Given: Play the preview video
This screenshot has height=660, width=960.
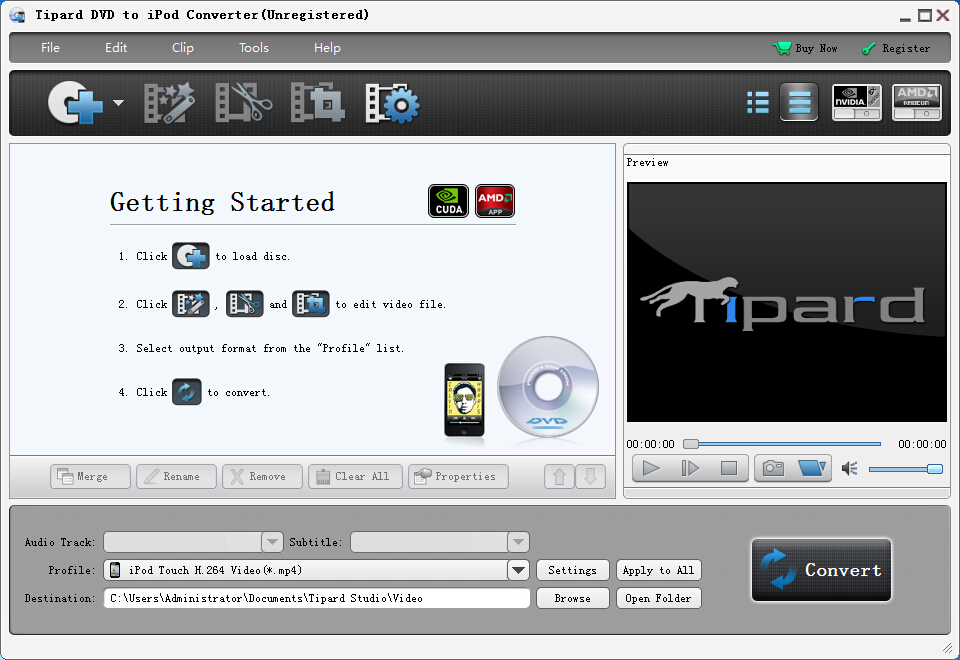Looking at the screenshot, I should pos(651,468).
